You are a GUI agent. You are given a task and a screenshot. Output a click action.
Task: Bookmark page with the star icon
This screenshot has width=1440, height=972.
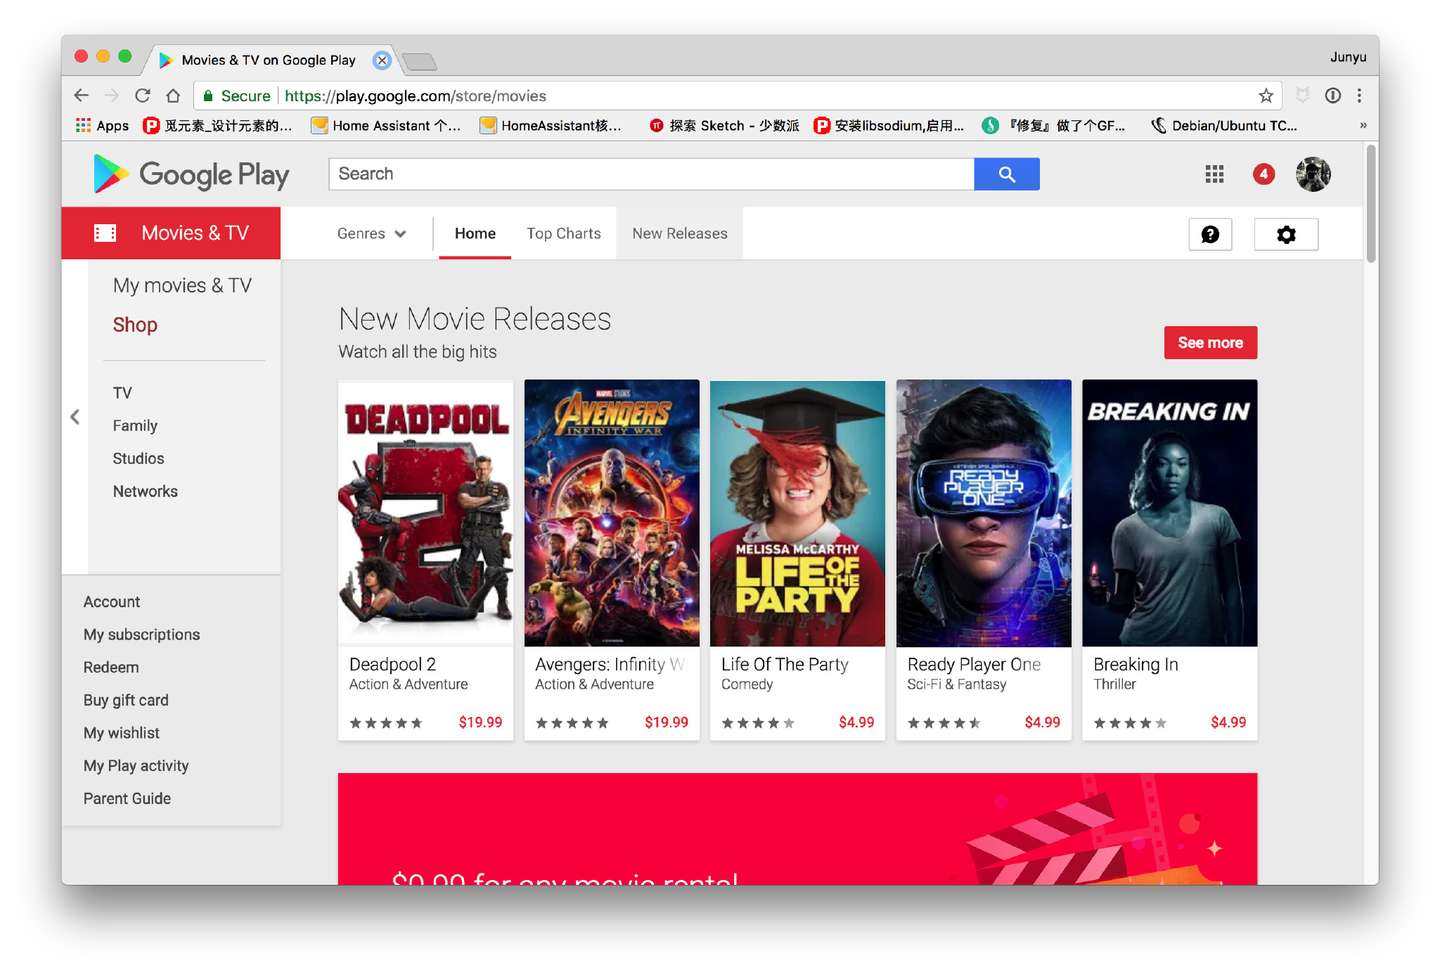1266,96
